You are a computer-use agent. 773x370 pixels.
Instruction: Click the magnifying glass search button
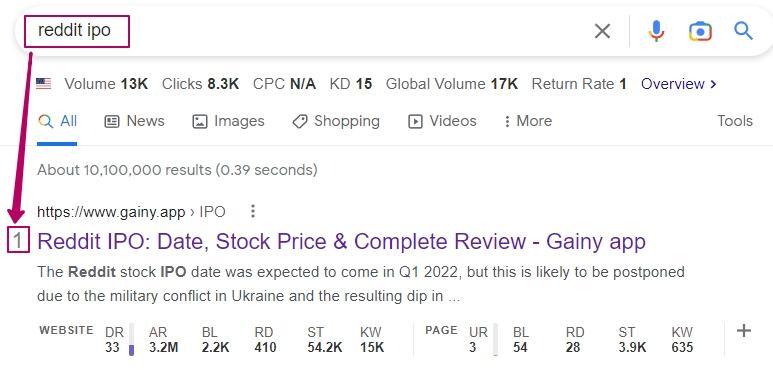pyautogui.click(x=743, y=31)
